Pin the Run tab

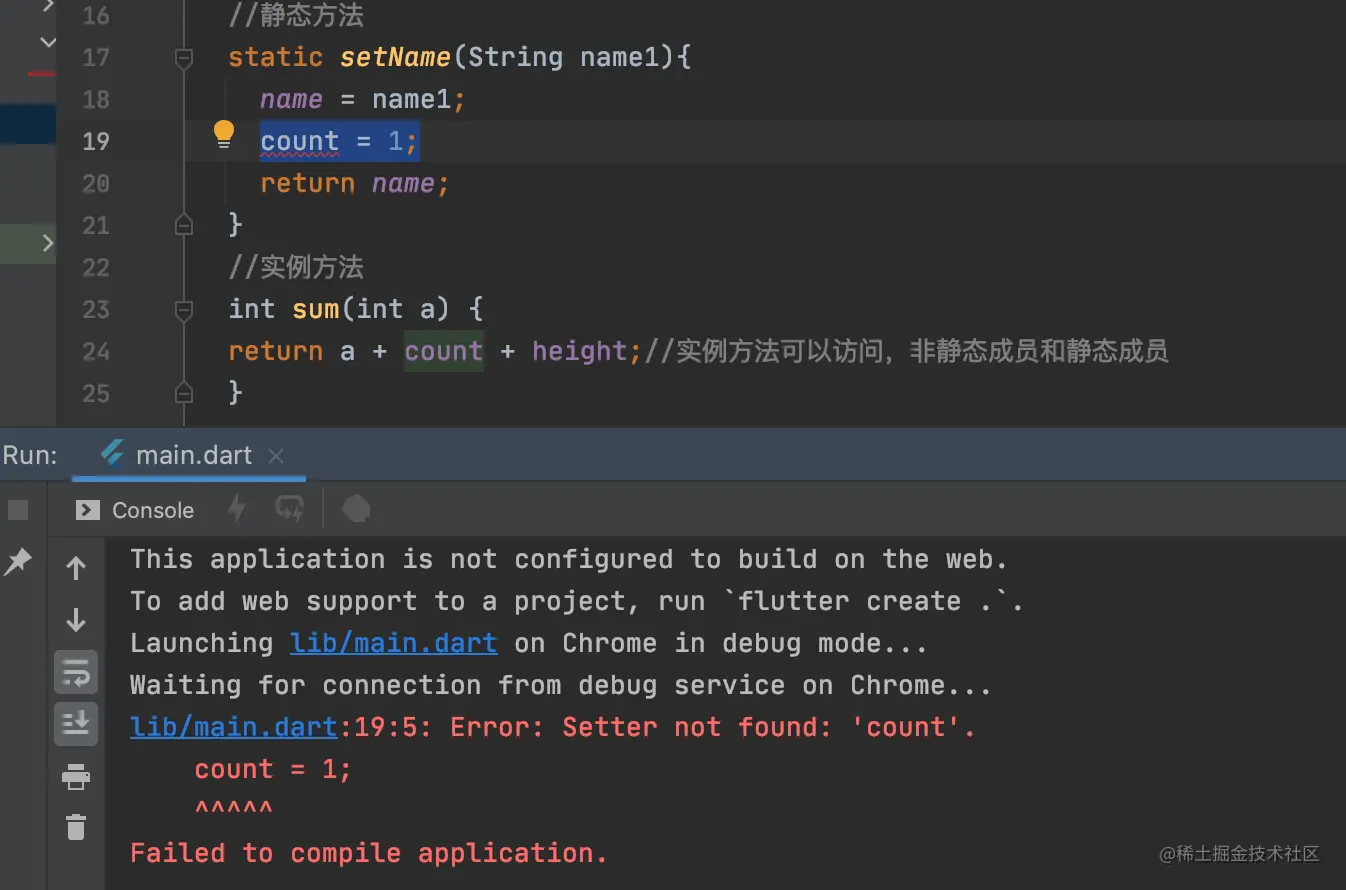click(18, 561)
